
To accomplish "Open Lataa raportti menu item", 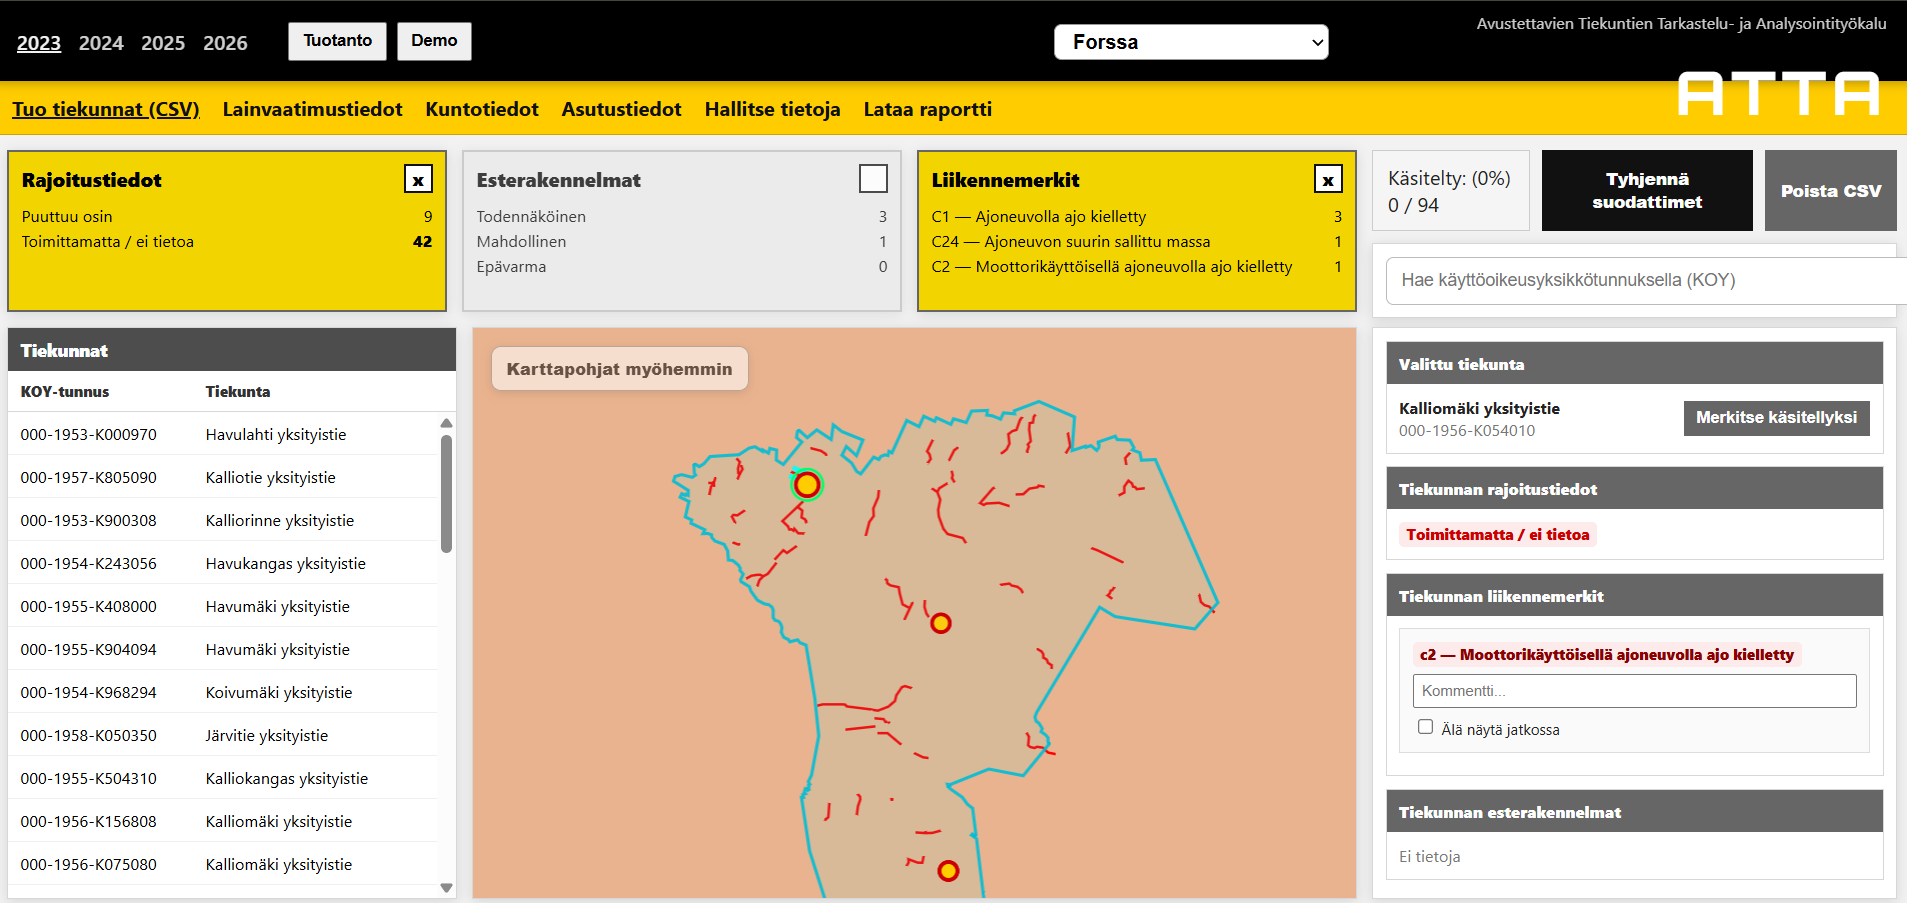I will click(x=928, y=109).
